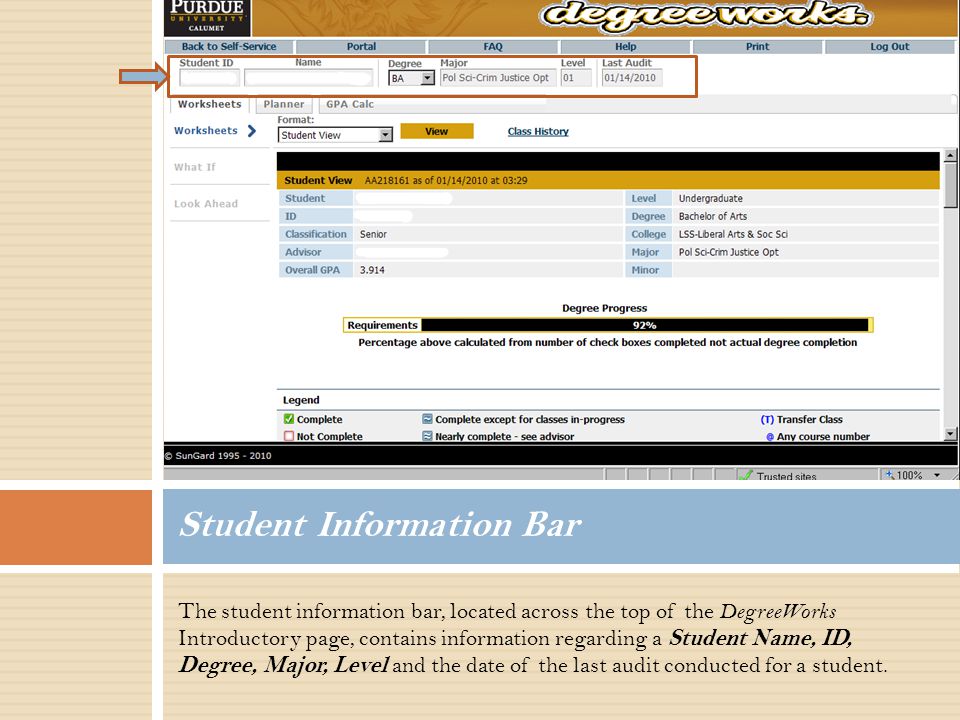960x720 pixels.
Task: Click the Student View header audit text
Action: click(x=446, y=181)
